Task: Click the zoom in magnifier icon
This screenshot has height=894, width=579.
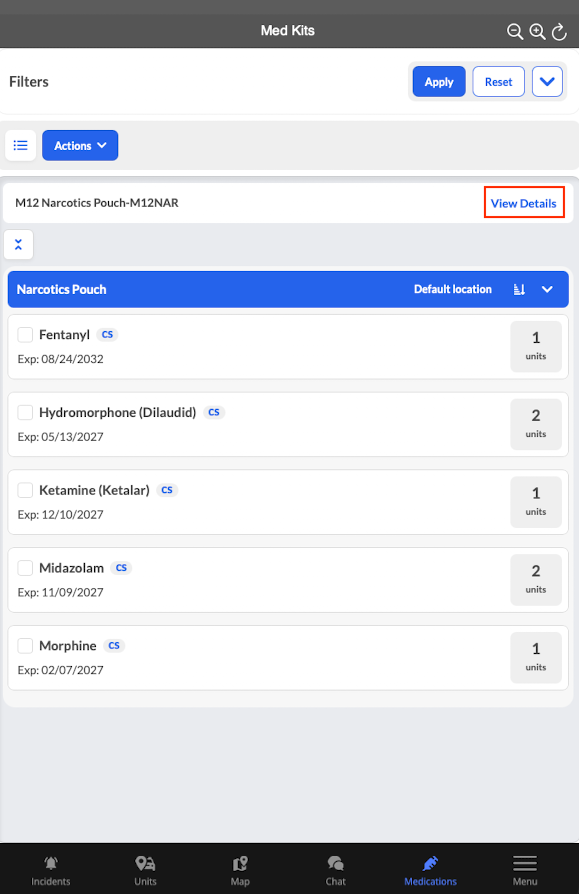Action: [537, 31]
